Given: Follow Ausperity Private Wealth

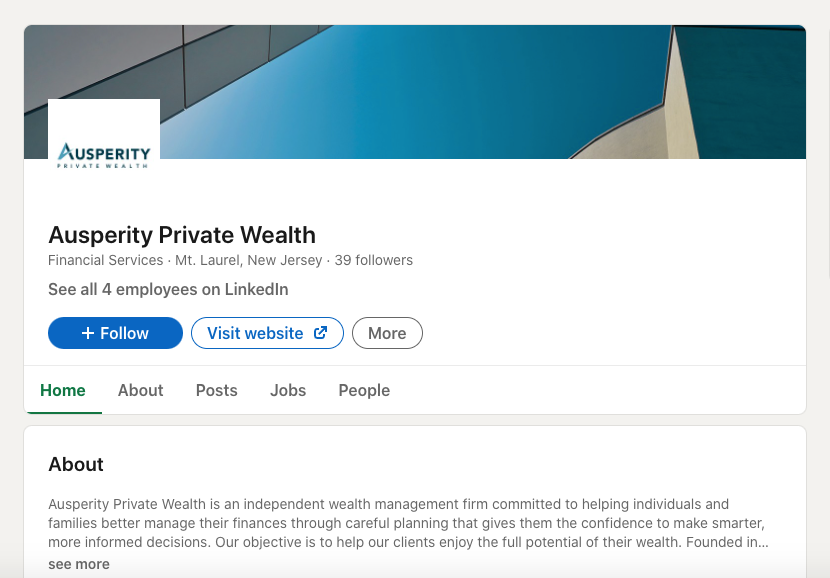Looking at the screenshot, I should coord(115,333).
